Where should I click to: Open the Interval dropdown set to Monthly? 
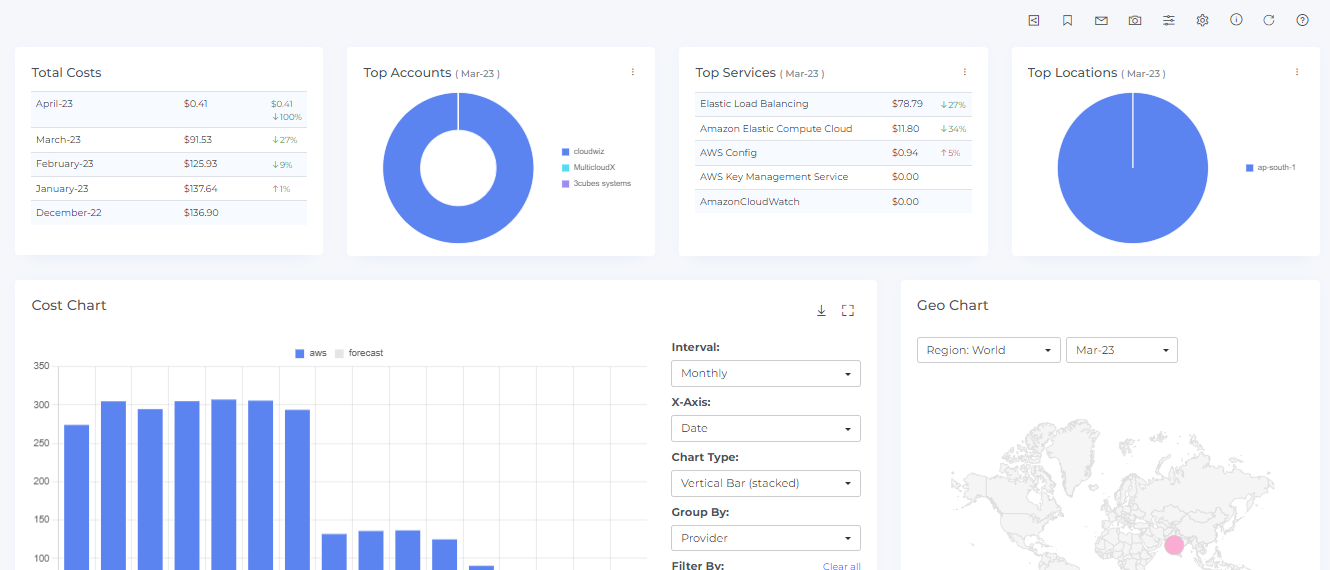pyautogui.click(x=765, y=374)
